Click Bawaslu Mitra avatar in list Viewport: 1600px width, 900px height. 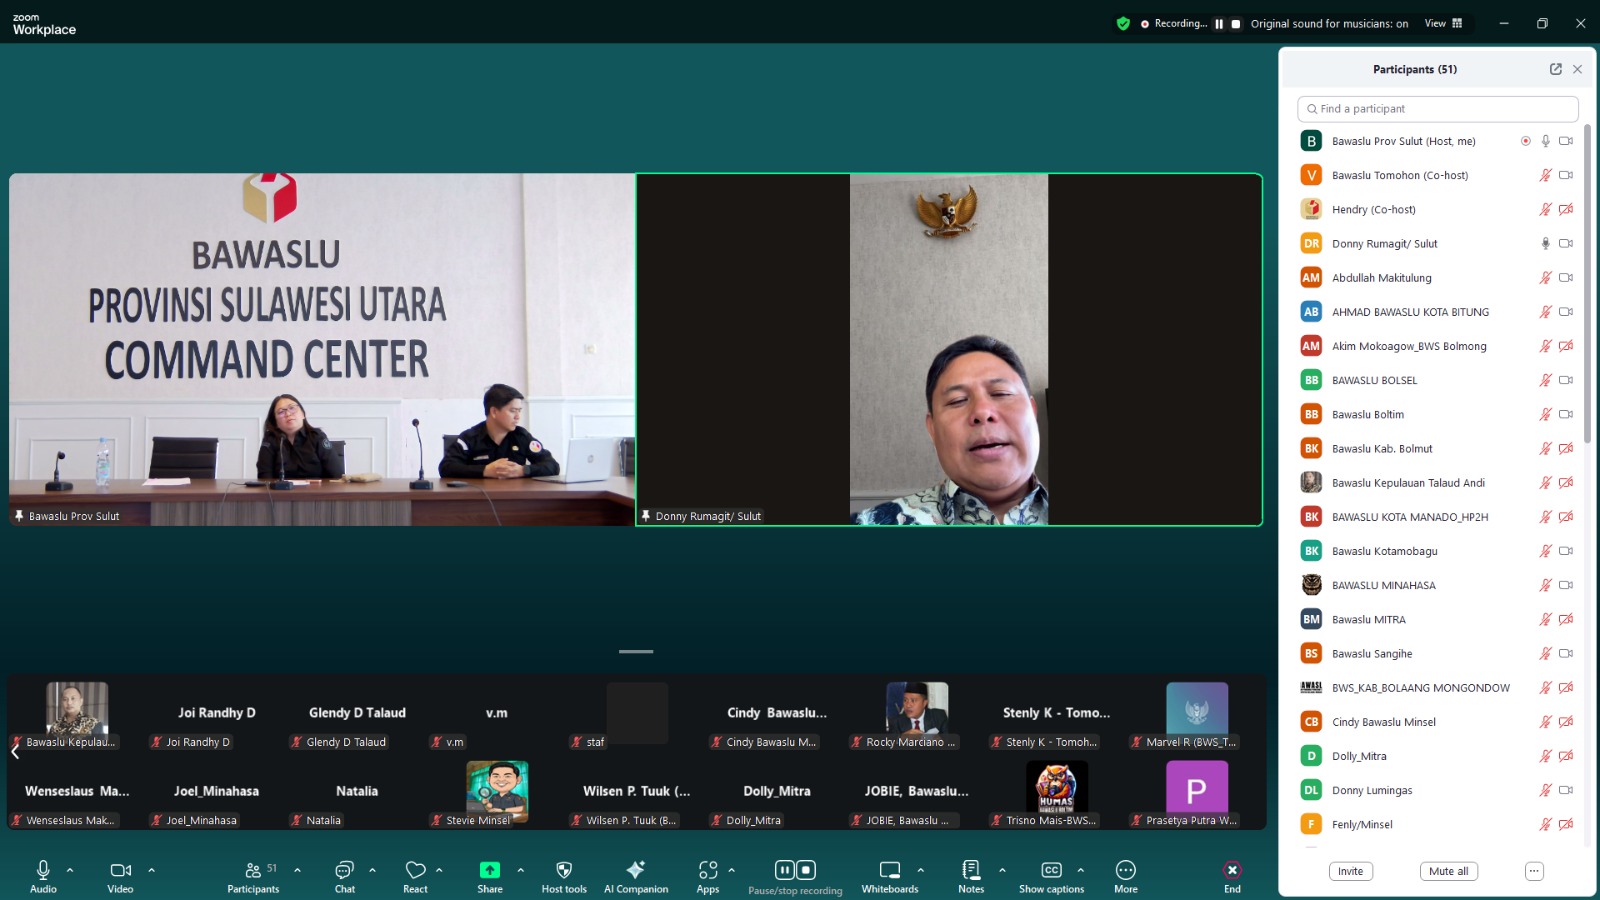tap(1311, 619)
